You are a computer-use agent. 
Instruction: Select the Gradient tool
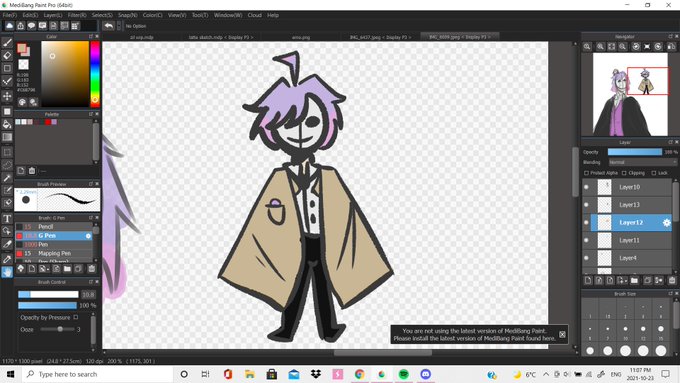(x=7, y=137)
